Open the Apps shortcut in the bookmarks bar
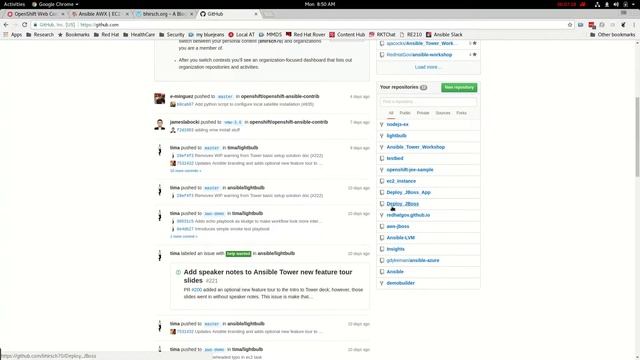640x360 pixels. click(x=13, y=35)
